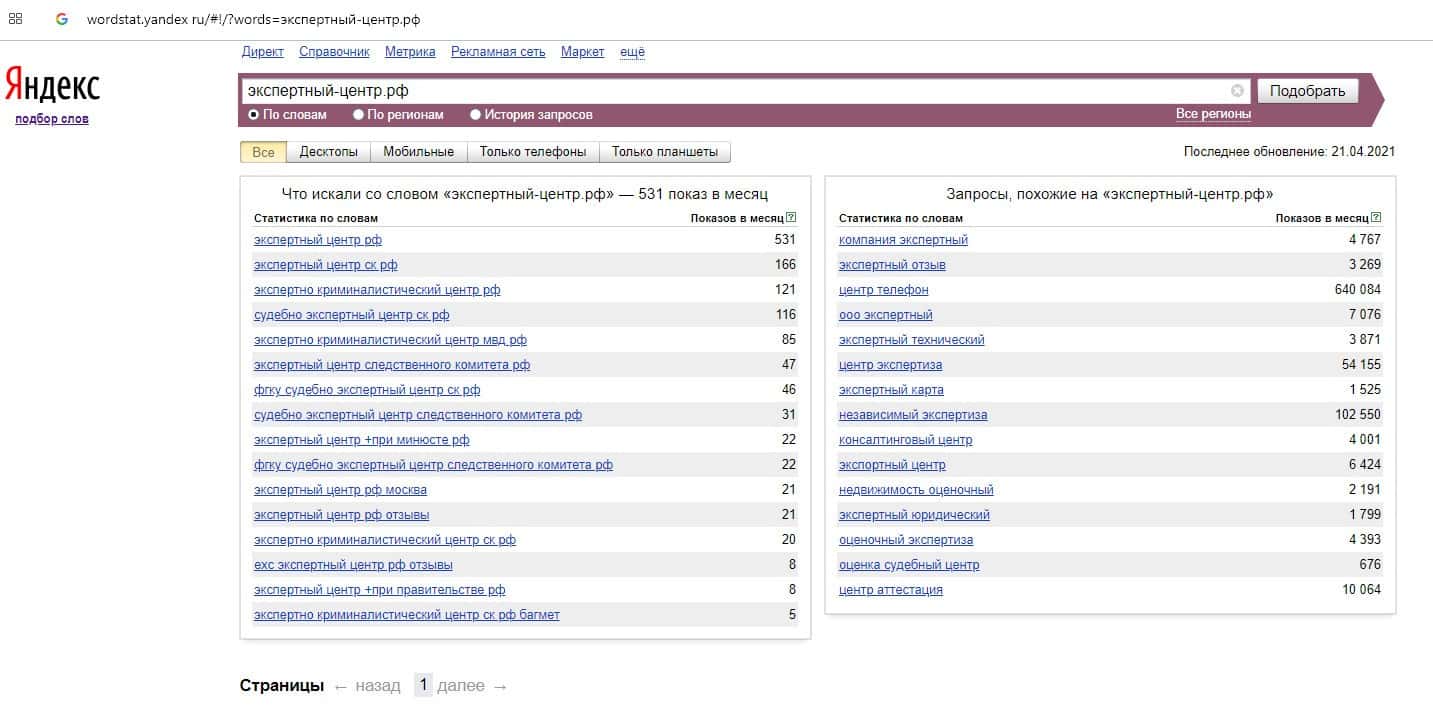Click the search input field with the query
1433x725 pixels.
(x=735, y=91)
